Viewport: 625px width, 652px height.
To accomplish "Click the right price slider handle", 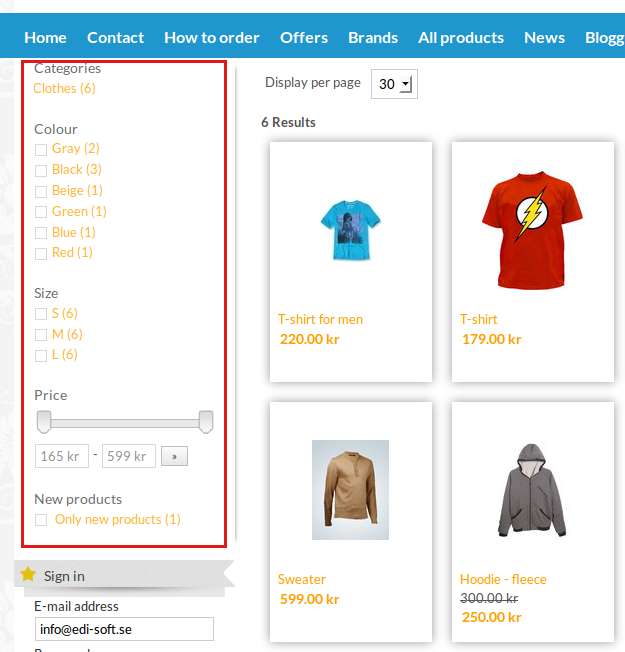I will tap(206, 422).
